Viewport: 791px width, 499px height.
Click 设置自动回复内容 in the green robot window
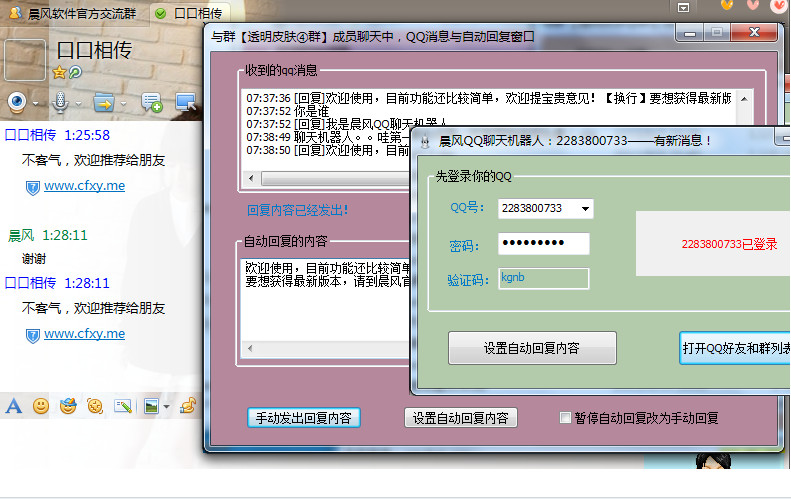[532, 348]
